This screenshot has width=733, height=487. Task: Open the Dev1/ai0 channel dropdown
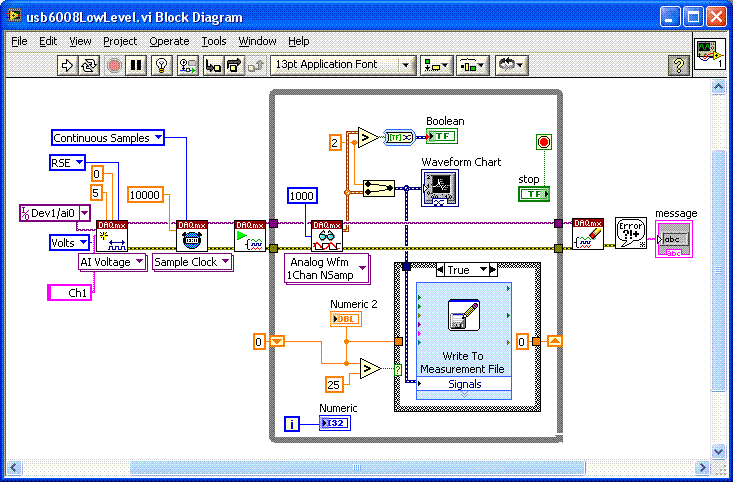tap(85, 213)
